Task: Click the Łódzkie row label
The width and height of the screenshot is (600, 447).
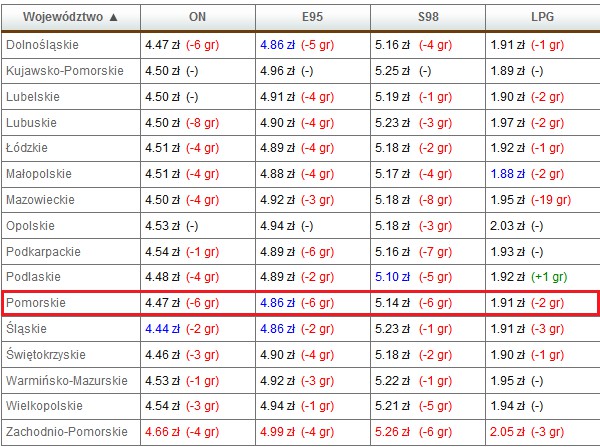Action: coord(28,148)
